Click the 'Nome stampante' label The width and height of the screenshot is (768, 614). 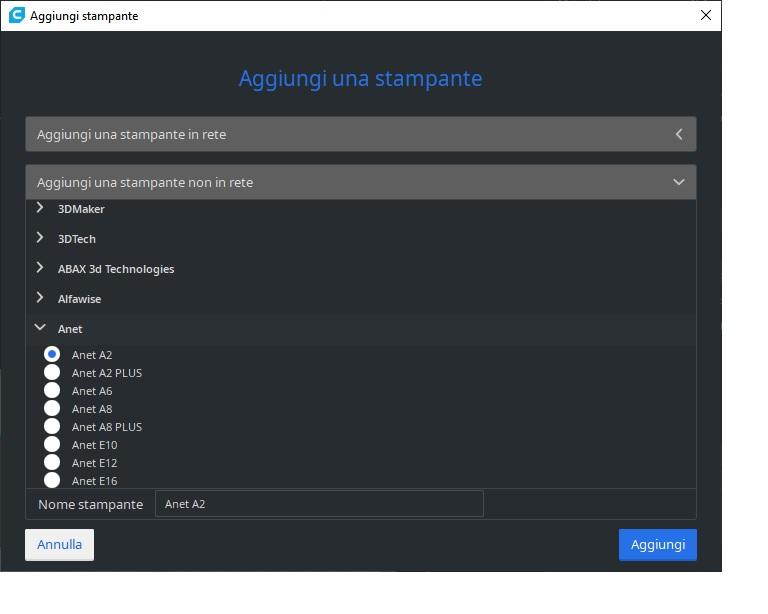click(x=91, y=504)
